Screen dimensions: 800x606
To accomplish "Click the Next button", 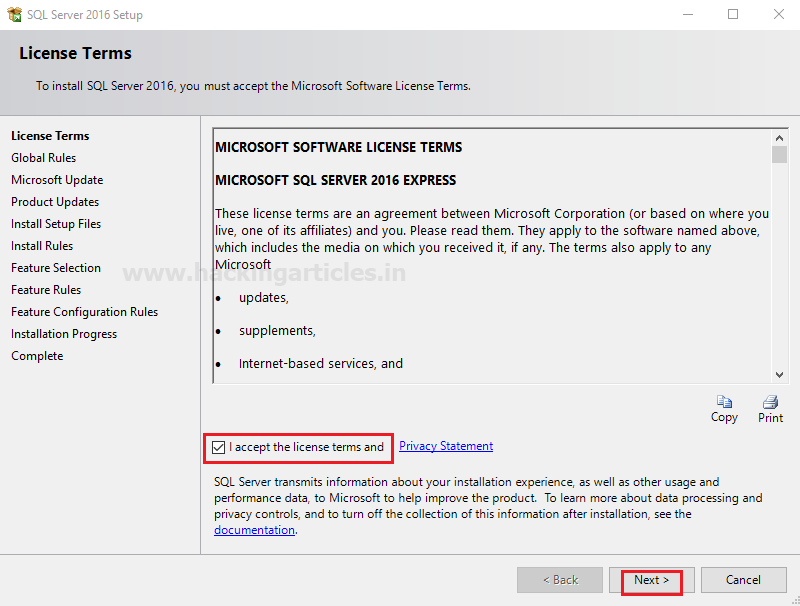I will coord(652,580).
